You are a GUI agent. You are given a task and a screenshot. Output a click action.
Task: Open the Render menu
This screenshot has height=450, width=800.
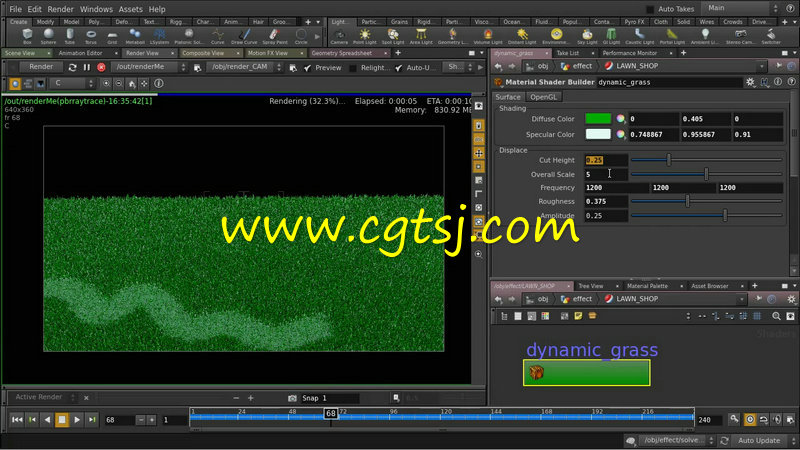(60, 9)
